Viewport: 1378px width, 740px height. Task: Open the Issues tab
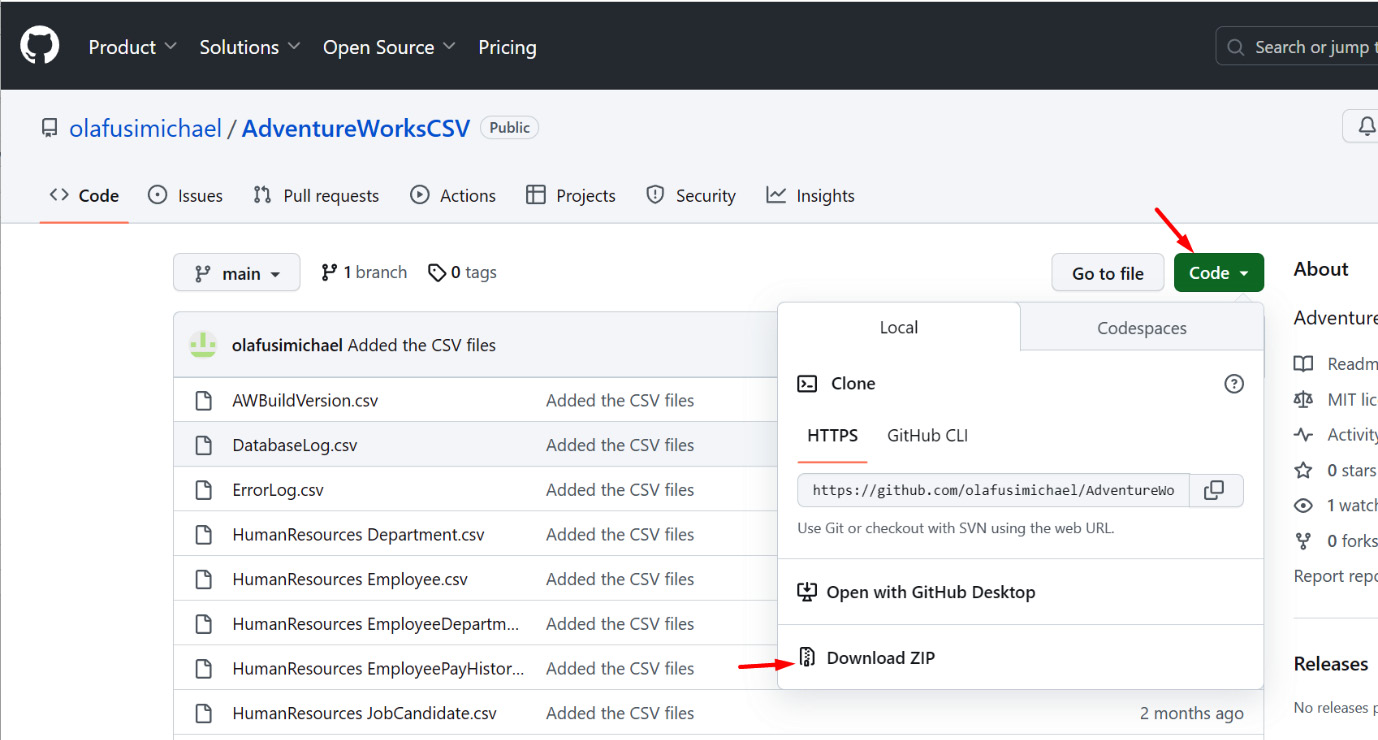coord(185,195)
